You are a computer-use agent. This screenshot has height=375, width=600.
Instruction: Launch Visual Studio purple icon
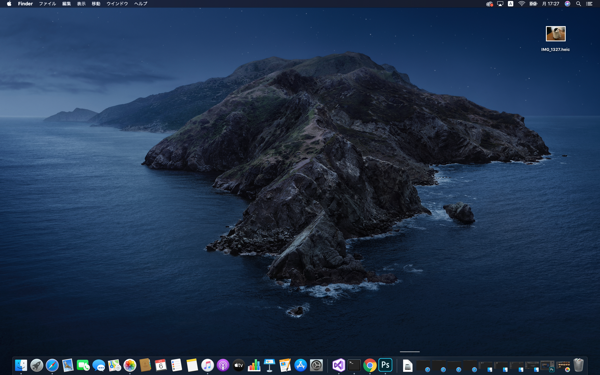point(339,365)
